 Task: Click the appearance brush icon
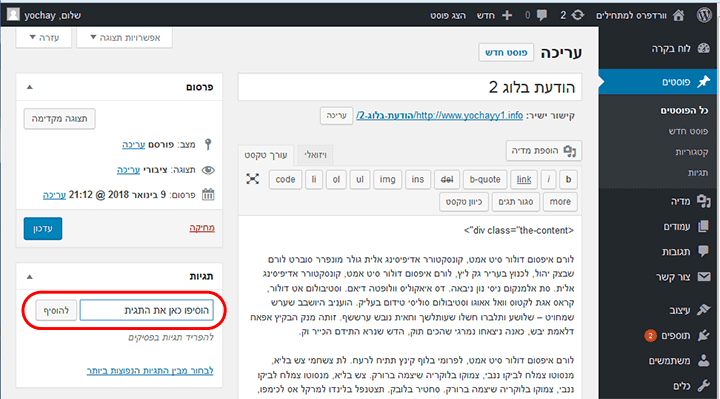pyautogui.click(x=703, y=310)
